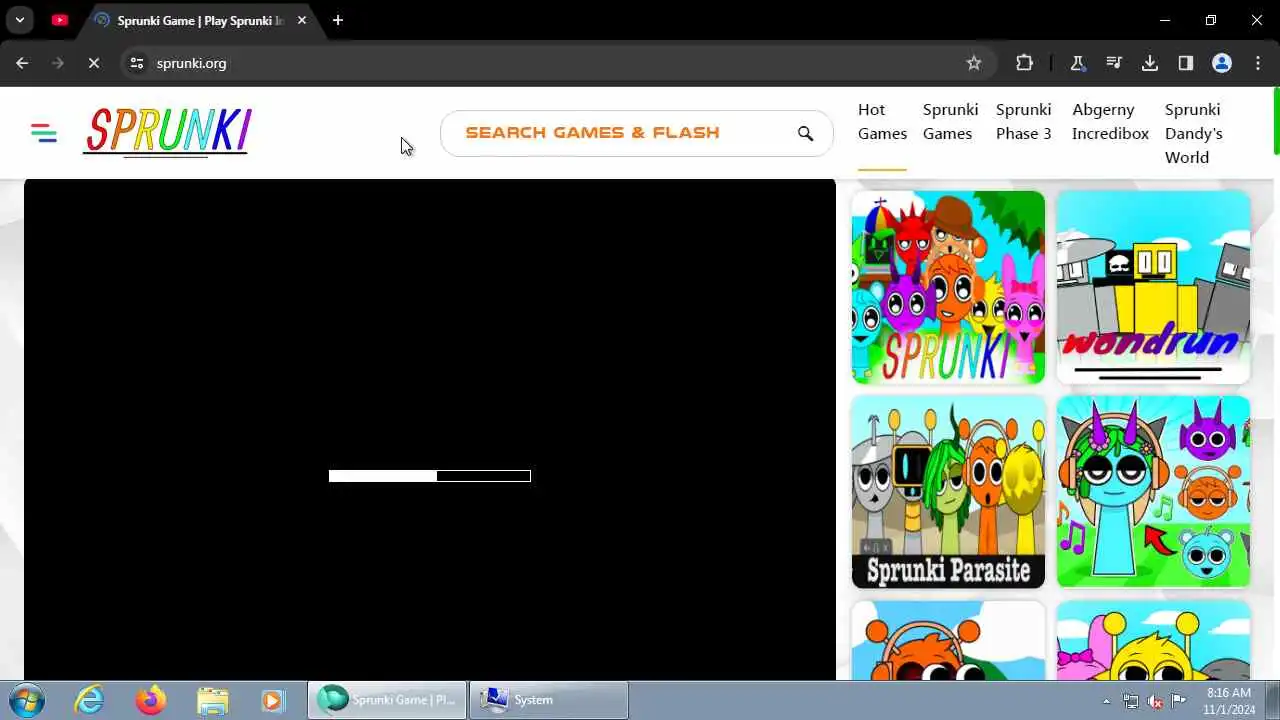Image resolution: width=1280 pixels, height=720 pixels.
Task: Show hidden tray icons arrow
Action: pos(1106,701)
